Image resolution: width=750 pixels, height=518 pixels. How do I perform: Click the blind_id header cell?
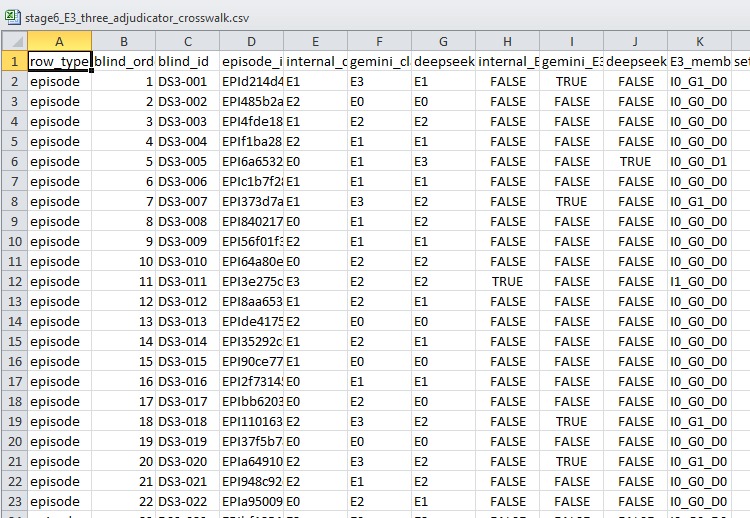click(188, 61)
